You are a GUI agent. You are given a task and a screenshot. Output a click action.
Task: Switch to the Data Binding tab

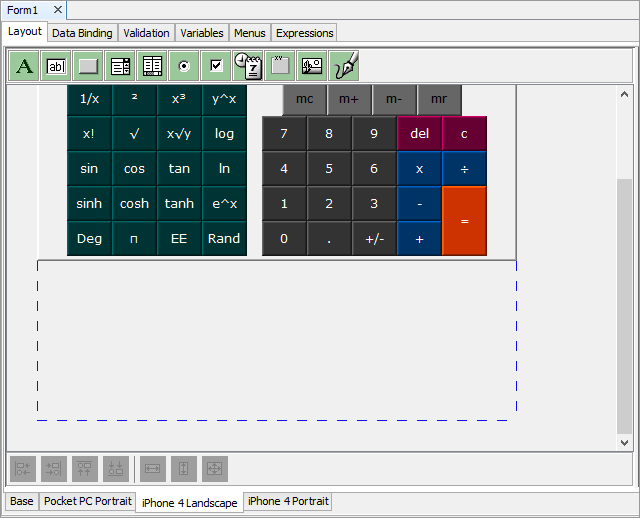pos(83,33)
